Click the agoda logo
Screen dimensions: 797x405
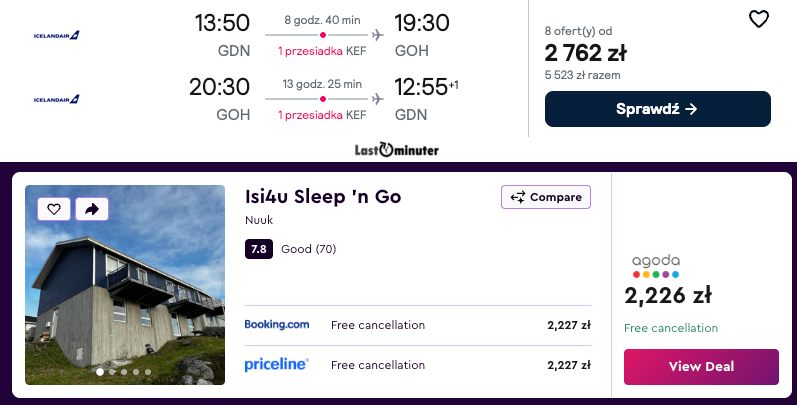click(x=656, y=266)
